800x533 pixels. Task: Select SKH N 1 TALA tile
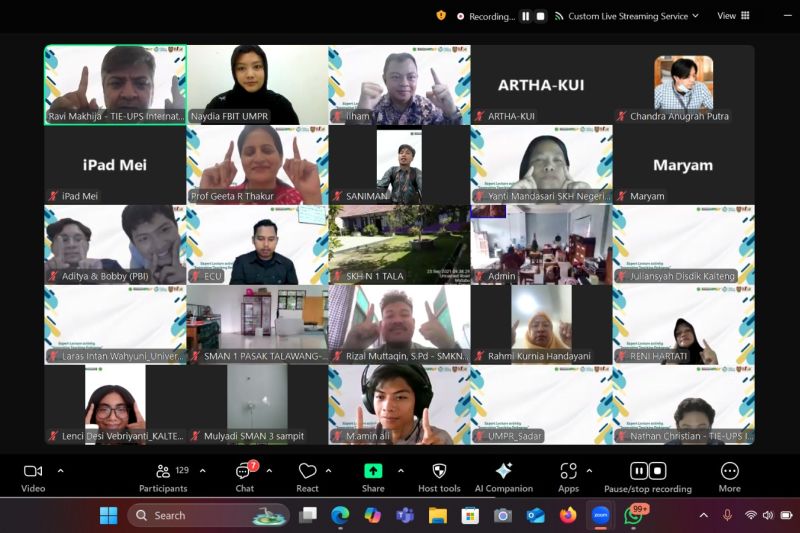399,245
